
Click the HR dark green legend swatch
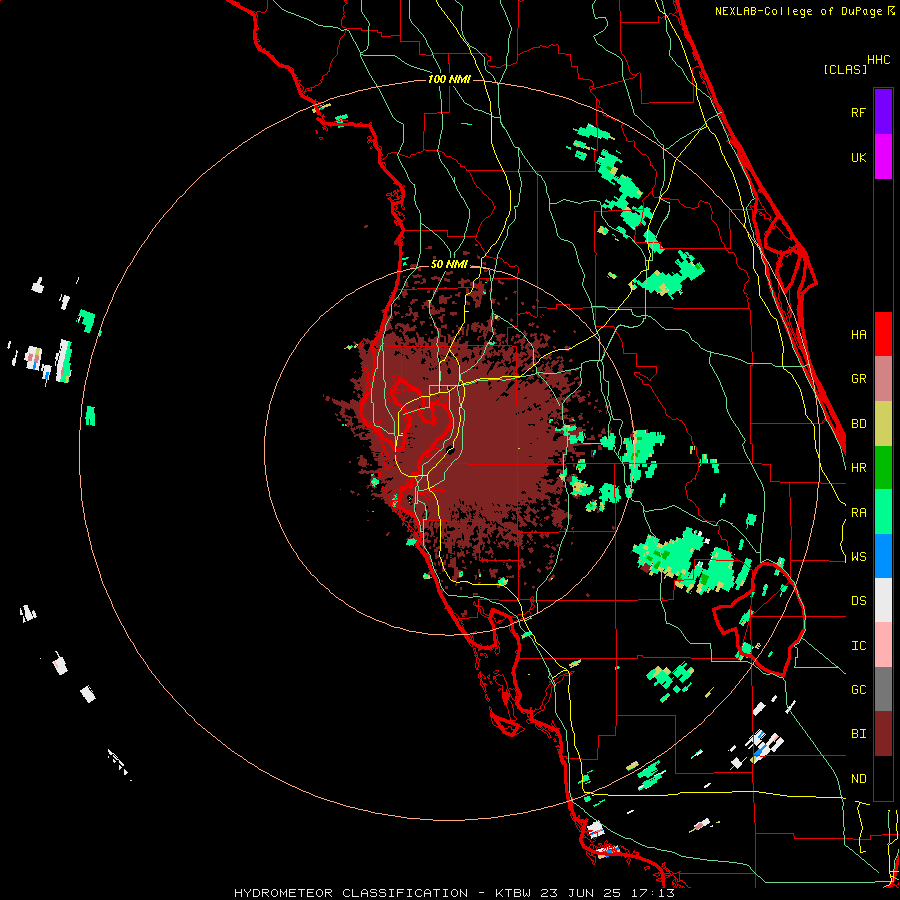[x=883, y=468]
